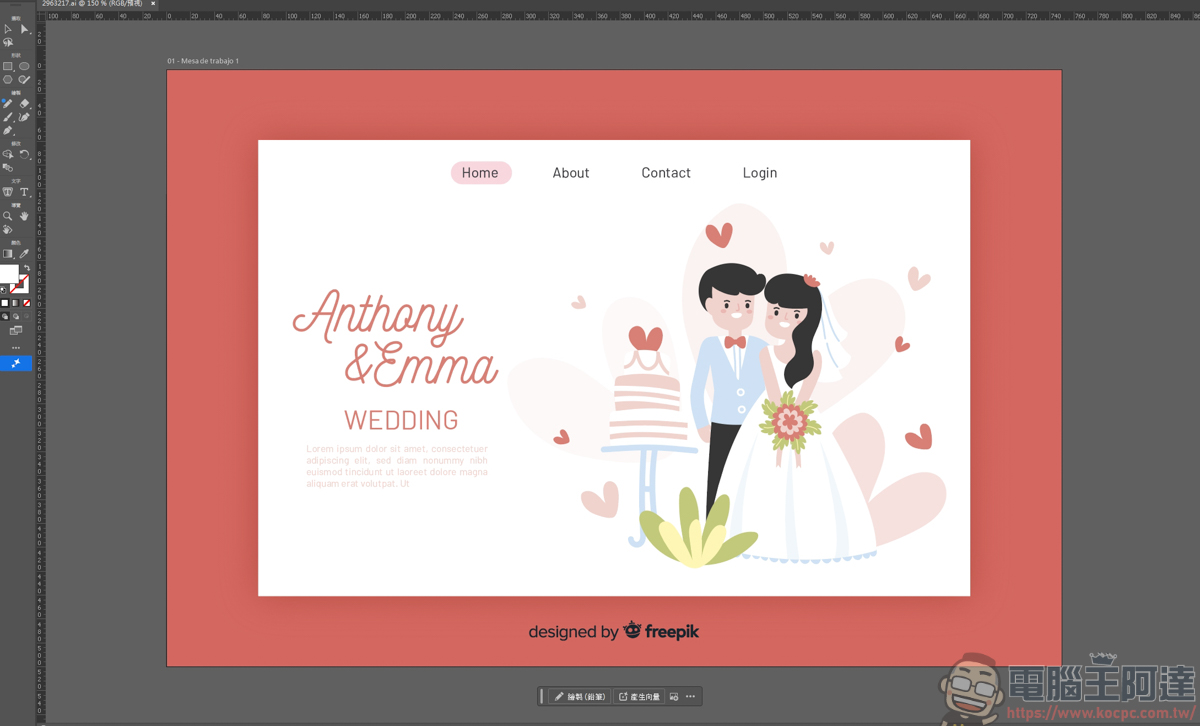Viewport: 1200px width, 726px height.
Task: Select the Direct Selection arrow tool
Action: [x=24, y=29]
